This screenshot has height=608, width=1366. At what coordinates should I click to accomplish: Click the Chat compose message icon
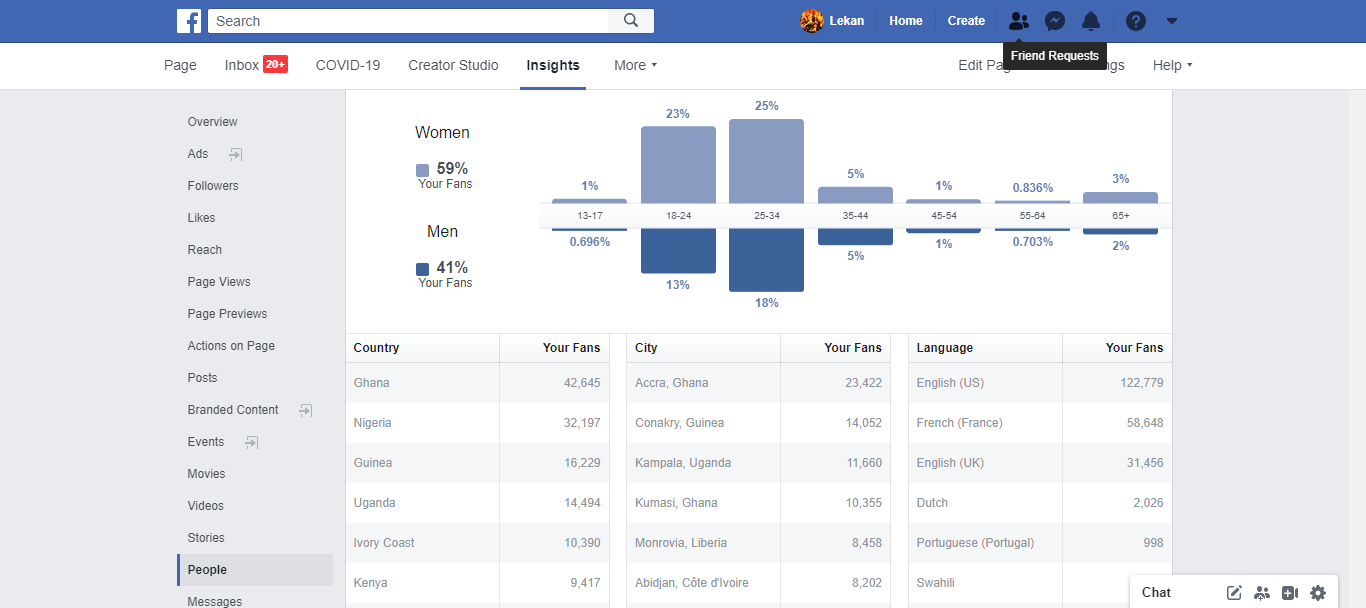pyautogui.click(x=1234, y=593)
